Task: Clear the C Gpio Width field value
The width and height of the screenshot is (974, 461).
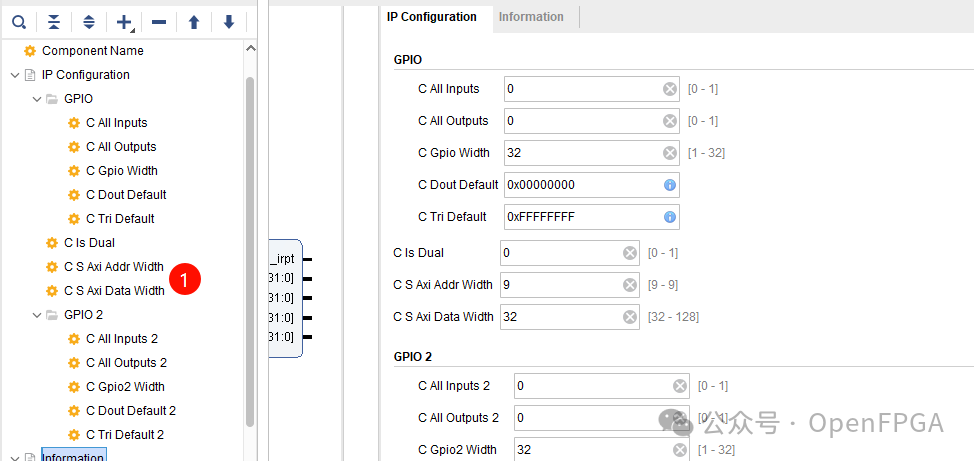Action: click(670, 153)
